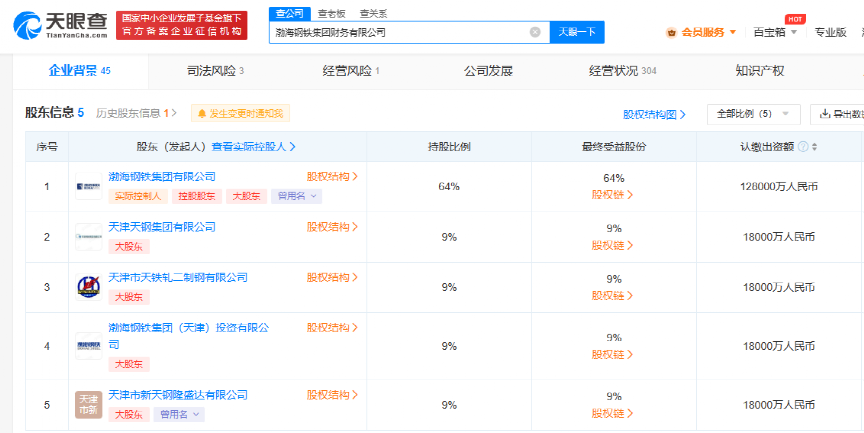Open 天津天钢集团有限公司 shareholder link

162,227
